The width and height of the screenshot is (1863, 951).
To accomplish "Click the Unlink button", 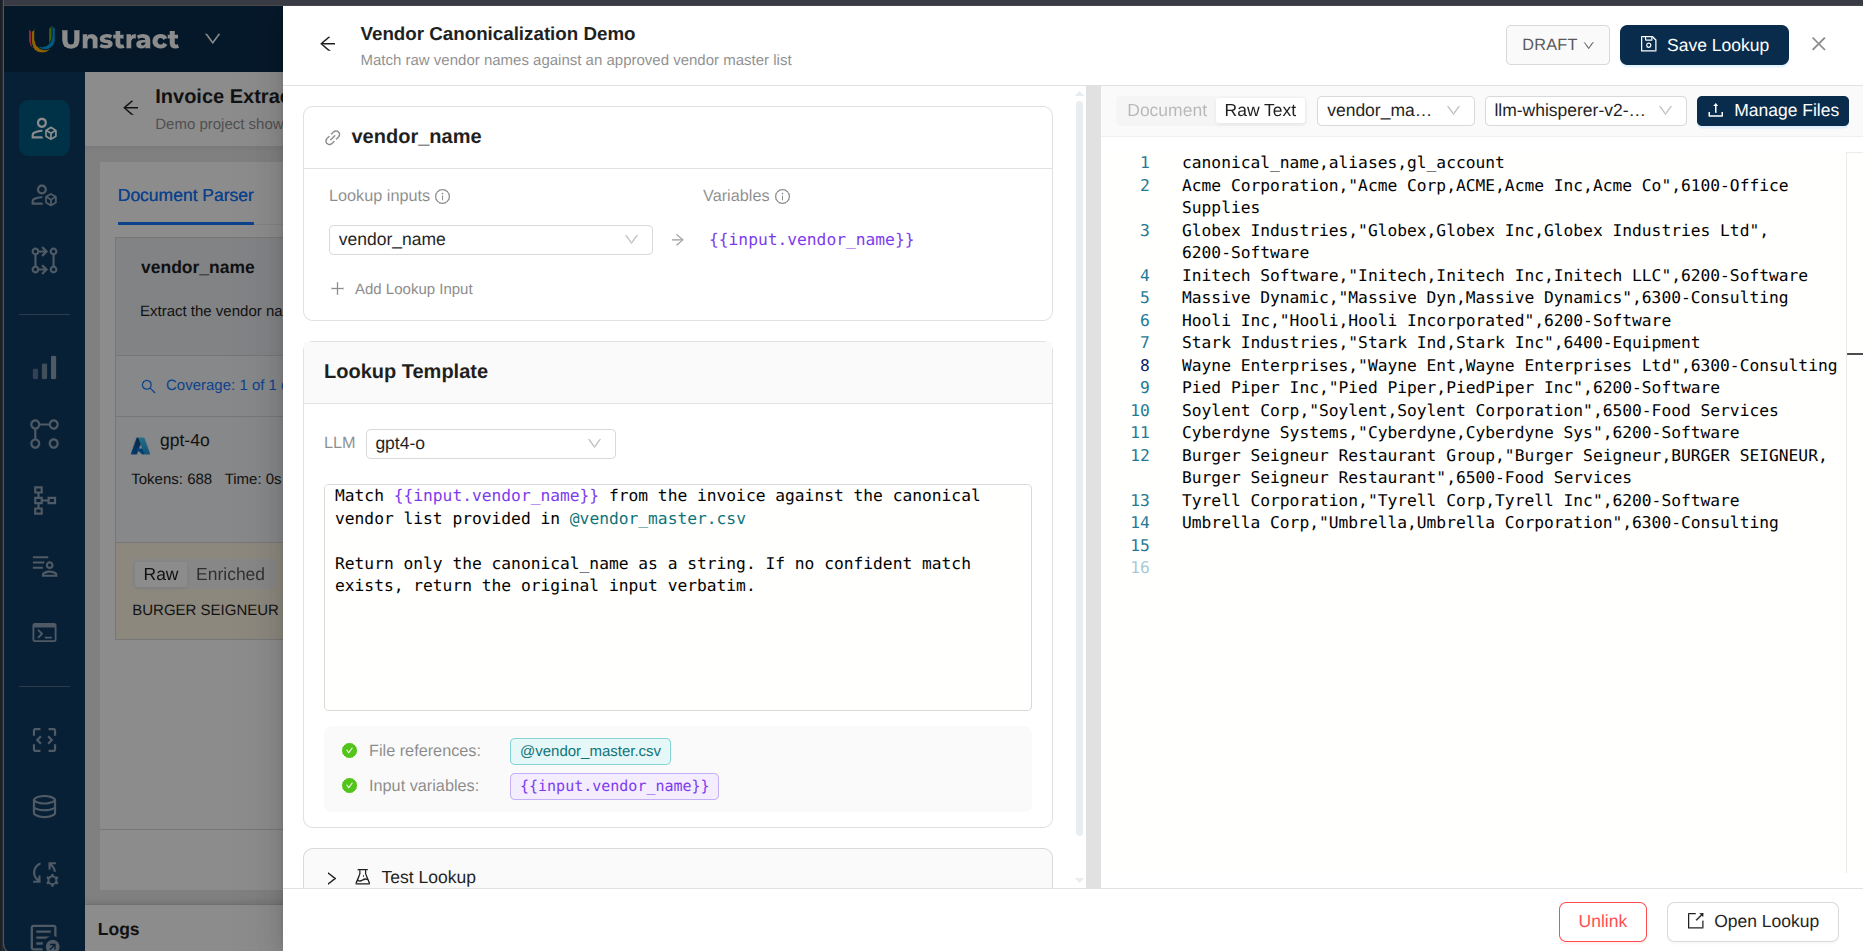I will coord(1603,922).
